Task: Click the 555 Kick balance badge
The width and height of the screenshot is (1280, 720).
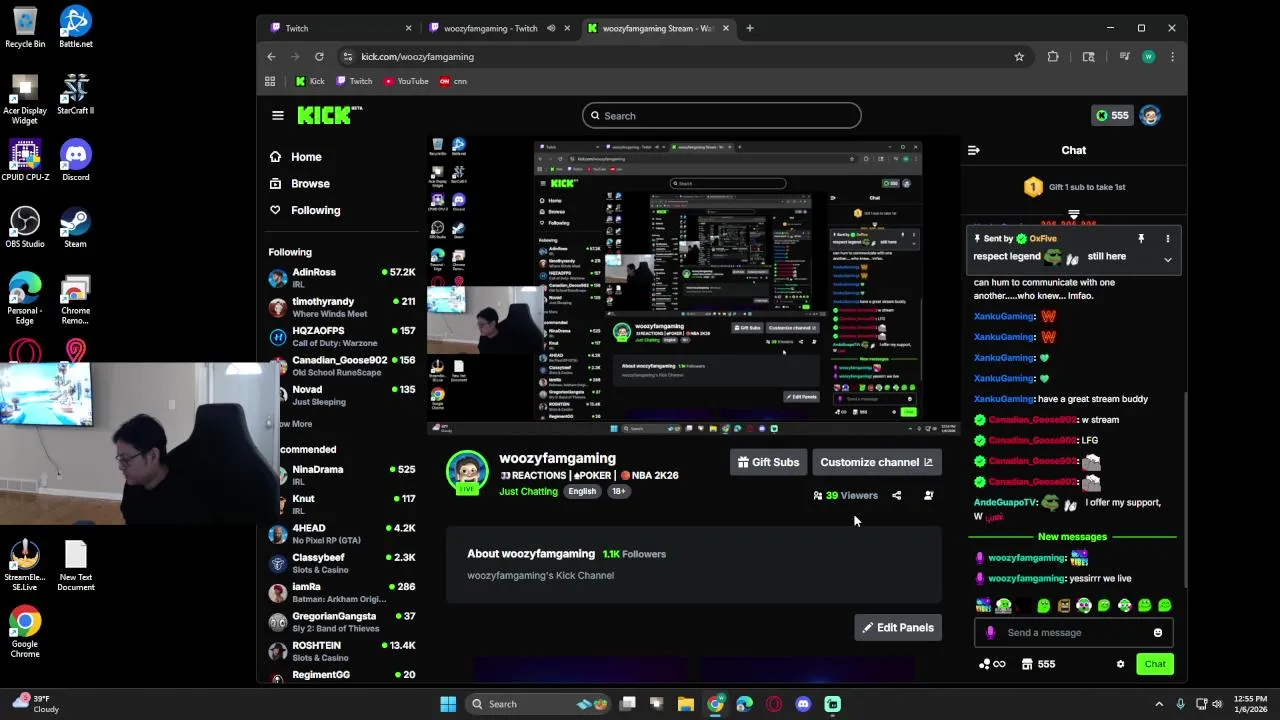Action: point(1111,115)
